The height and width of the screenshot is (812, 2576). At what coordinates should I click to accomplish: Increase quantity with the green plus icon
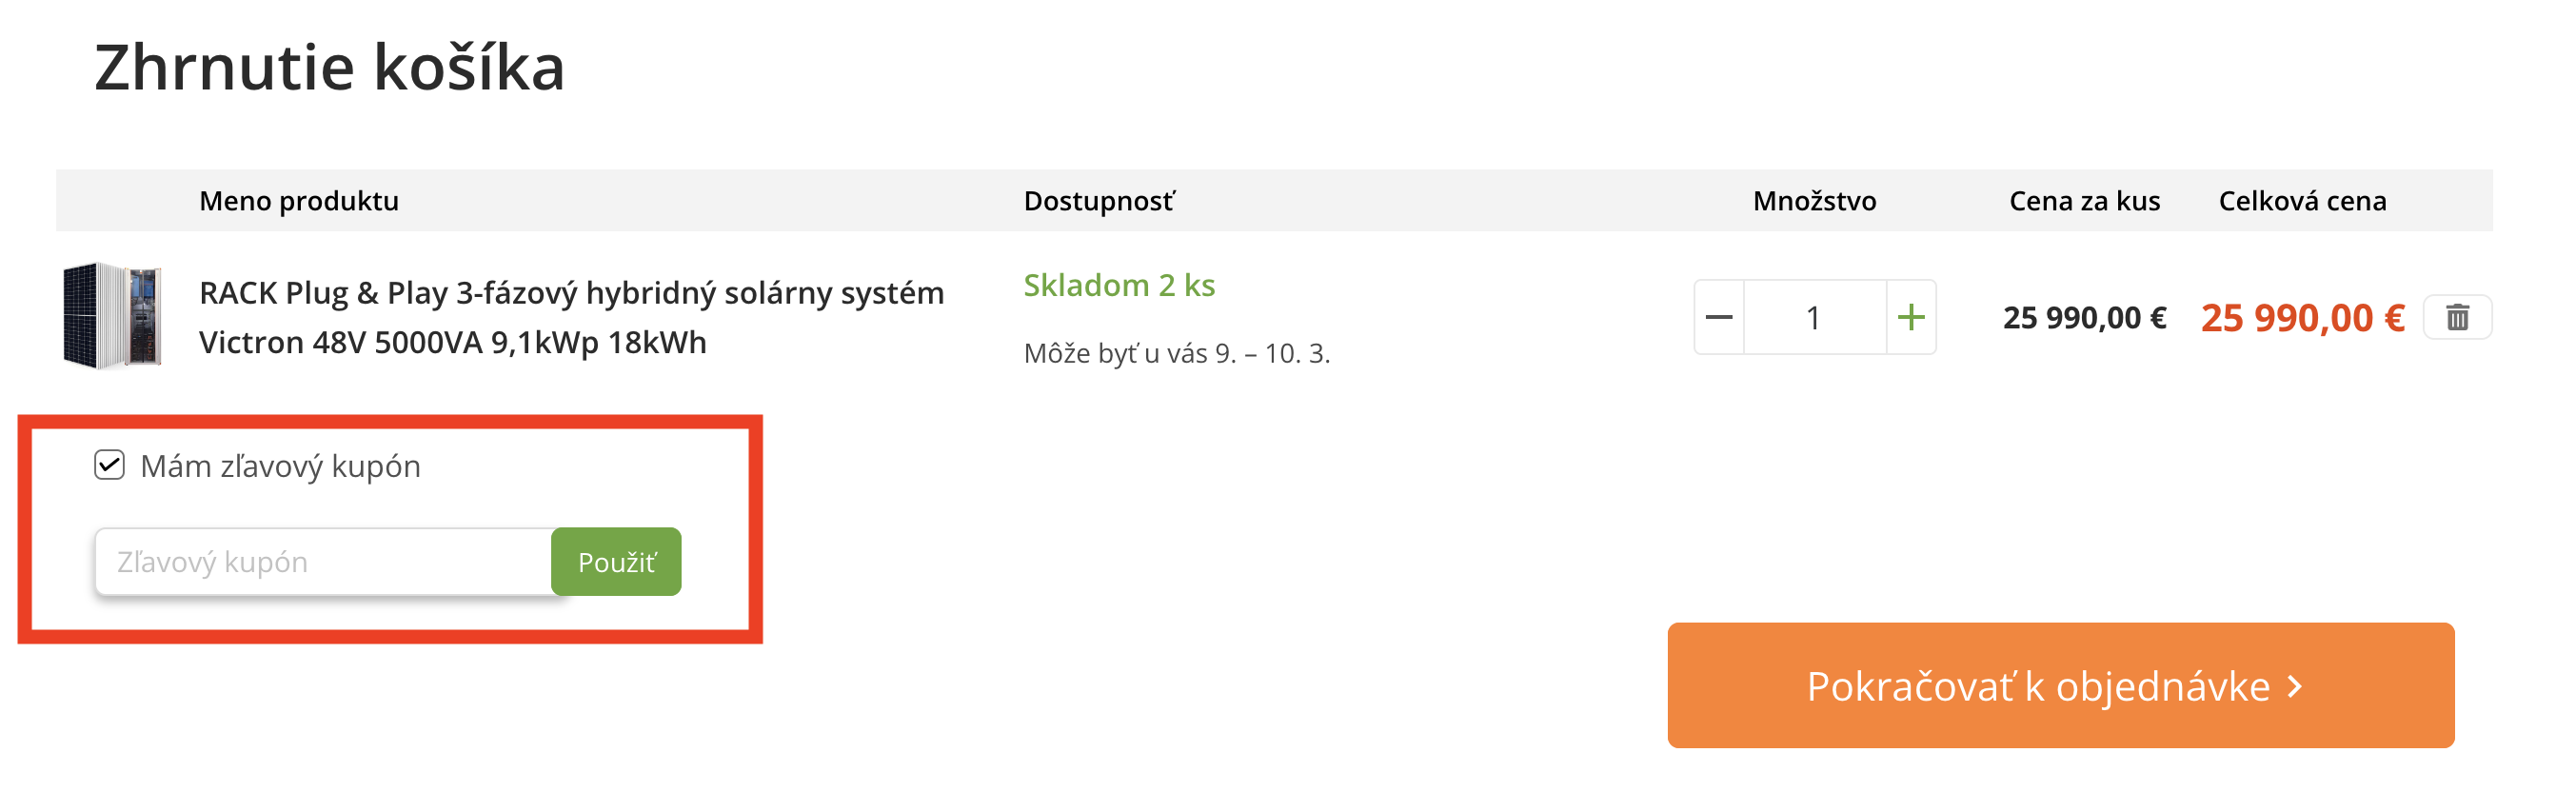point(1911,318)
